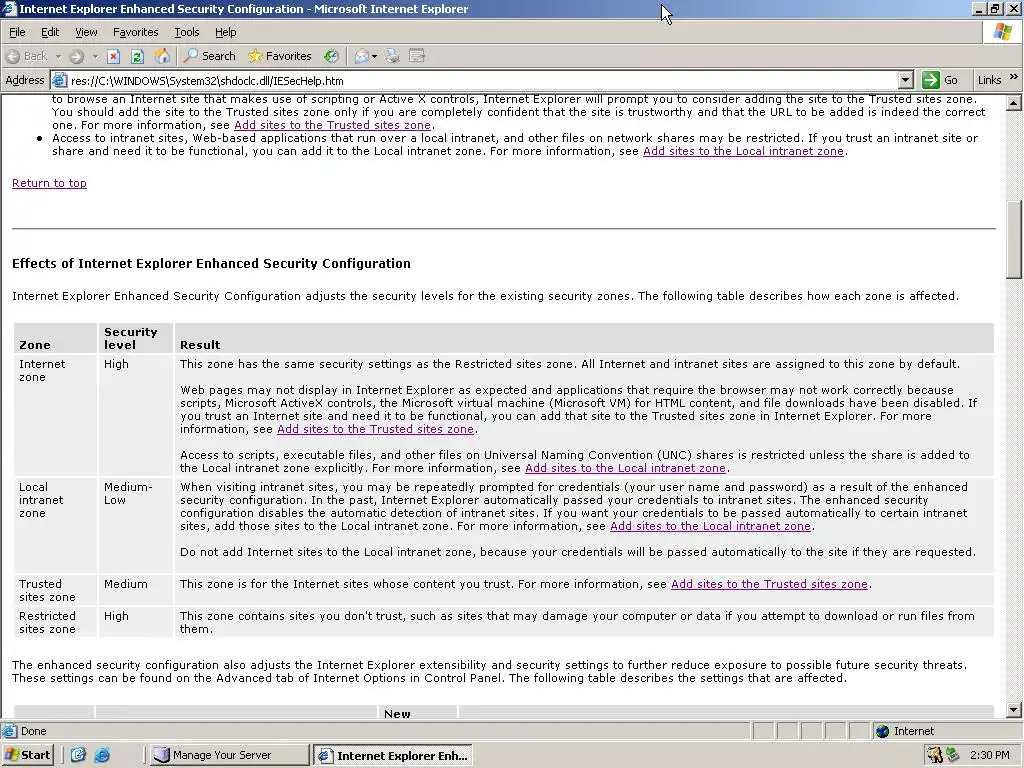Open Local intranet link in Local intranet row
Viewport: 1024px width, 768px height.
click(x=710, y=526)
